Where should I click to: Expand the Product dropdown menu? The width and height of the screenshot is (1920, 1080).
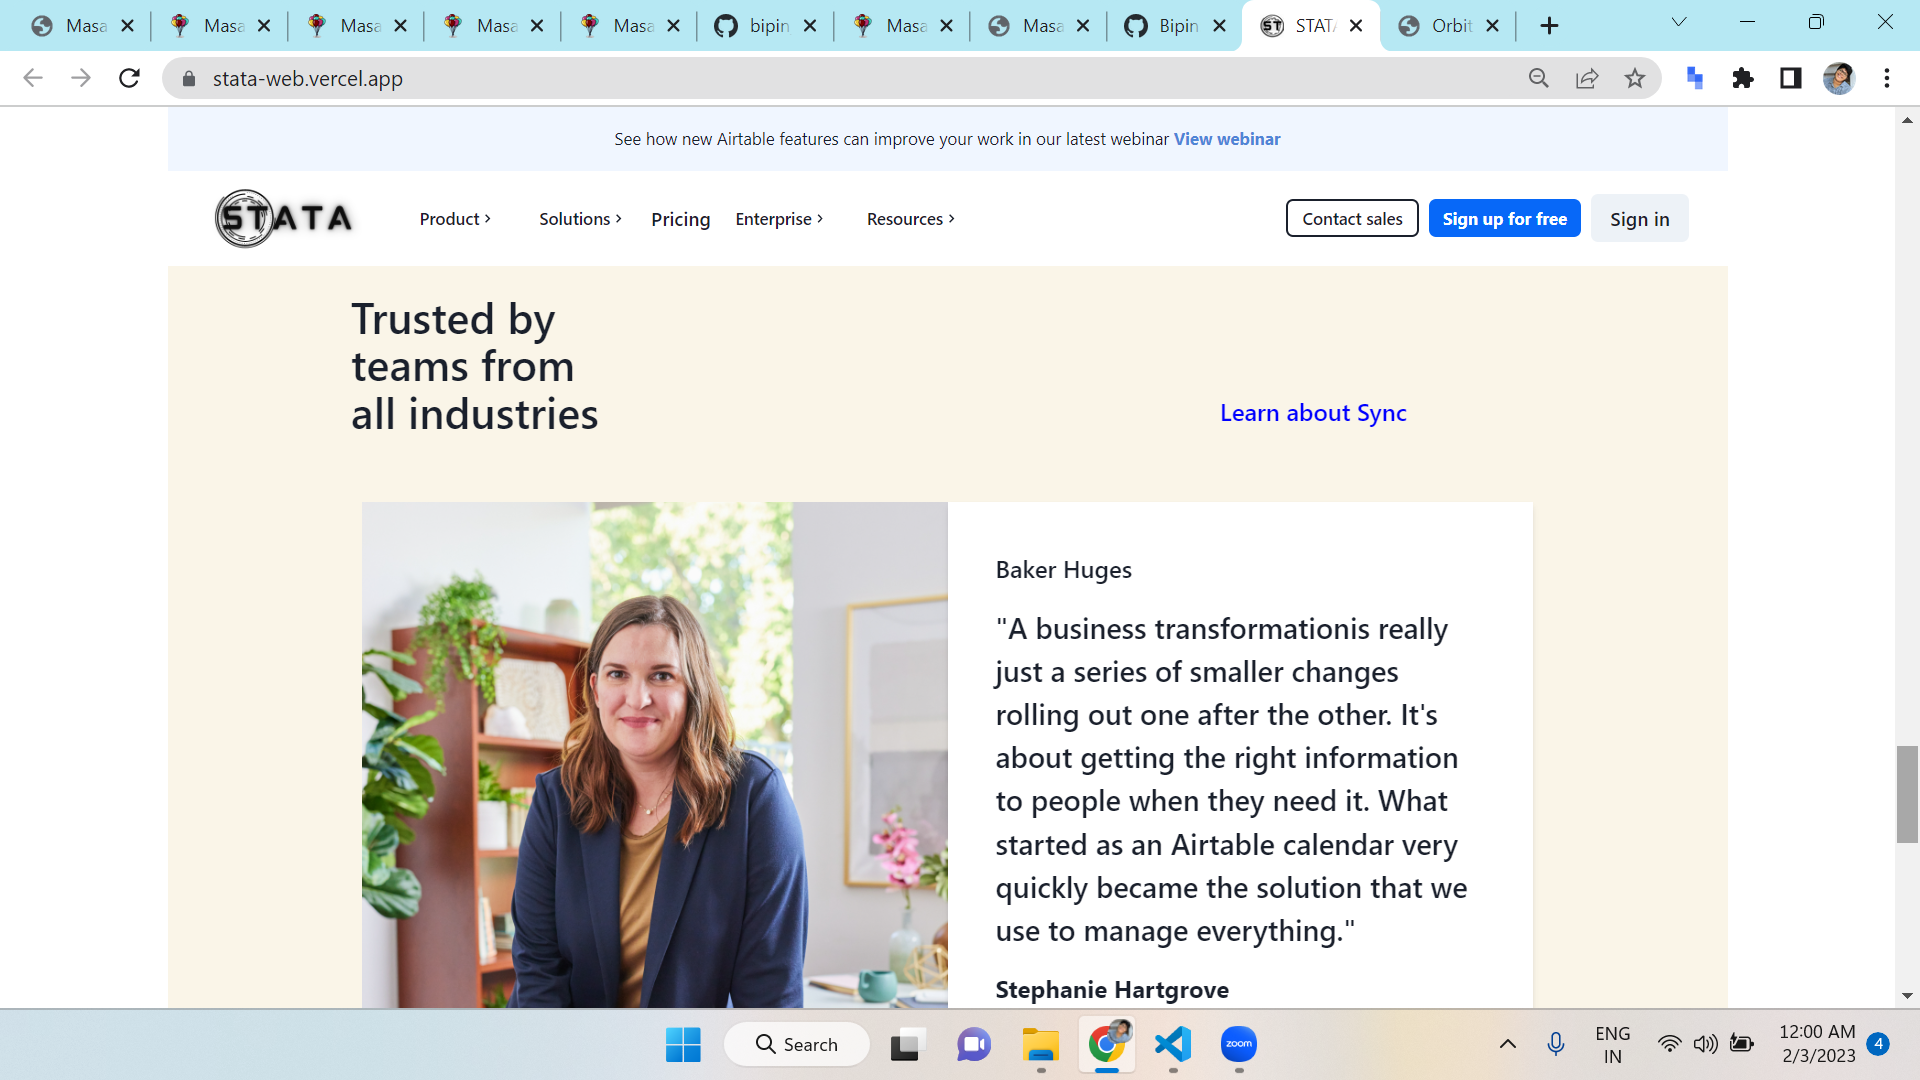click(x=455, y=219)
